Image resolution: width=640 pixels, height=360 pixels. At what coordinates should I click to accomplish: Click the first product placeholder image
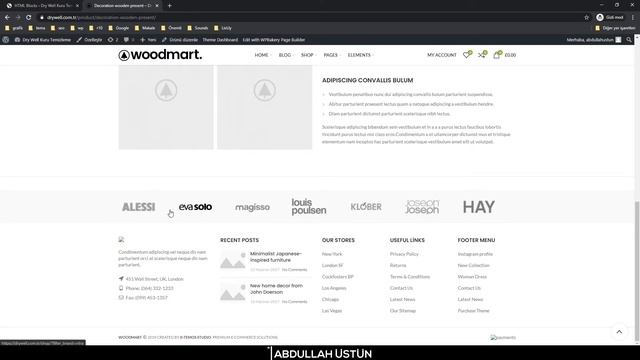[166, 107]
